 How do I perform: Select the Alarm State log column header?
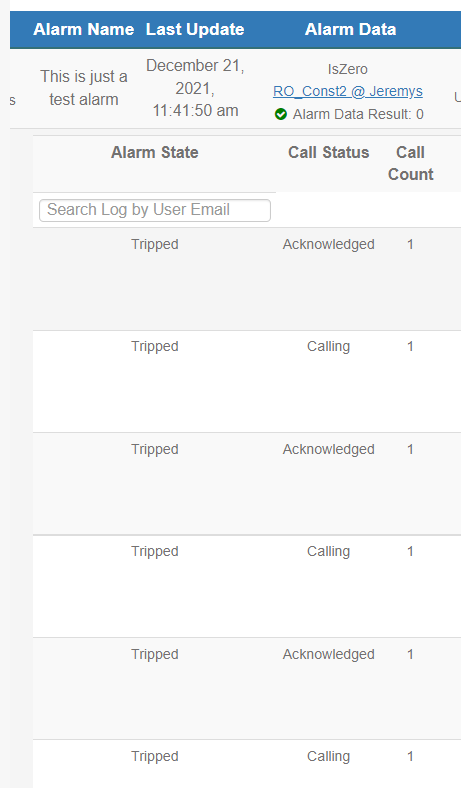coord(155,152)
